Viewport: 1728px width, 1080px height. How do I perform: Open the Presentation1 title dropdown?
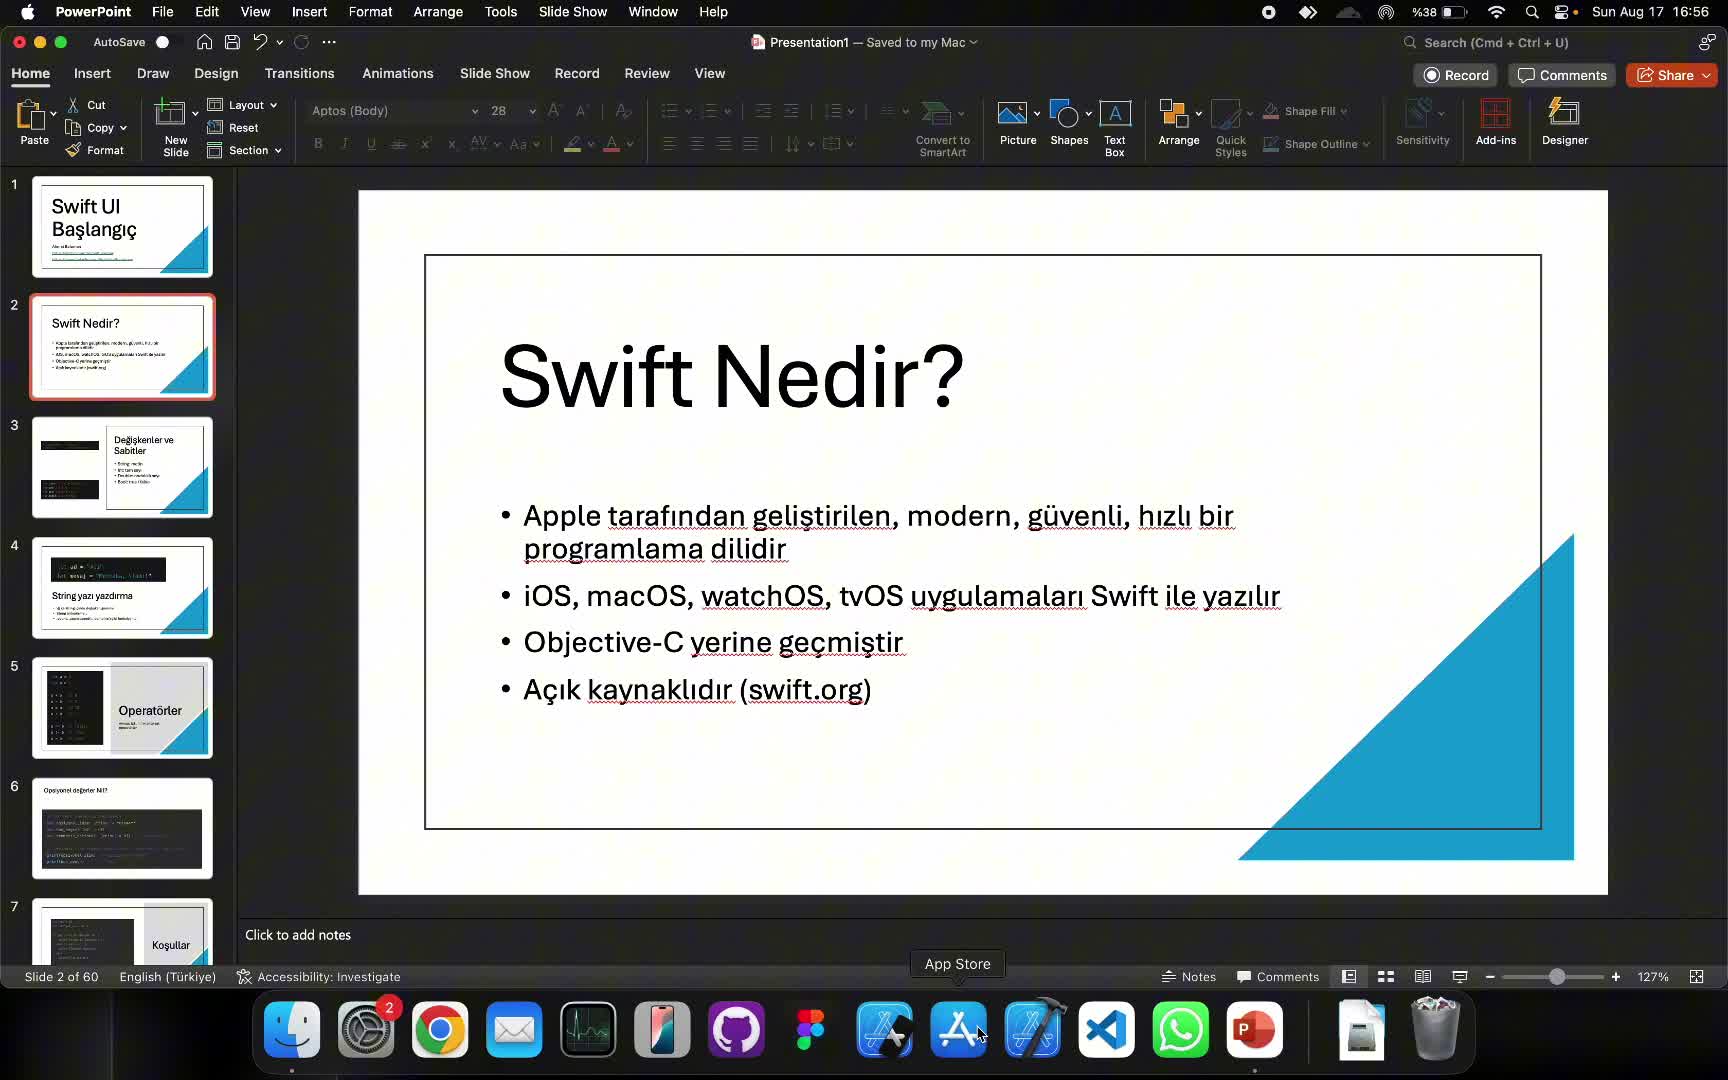(974, 42)
